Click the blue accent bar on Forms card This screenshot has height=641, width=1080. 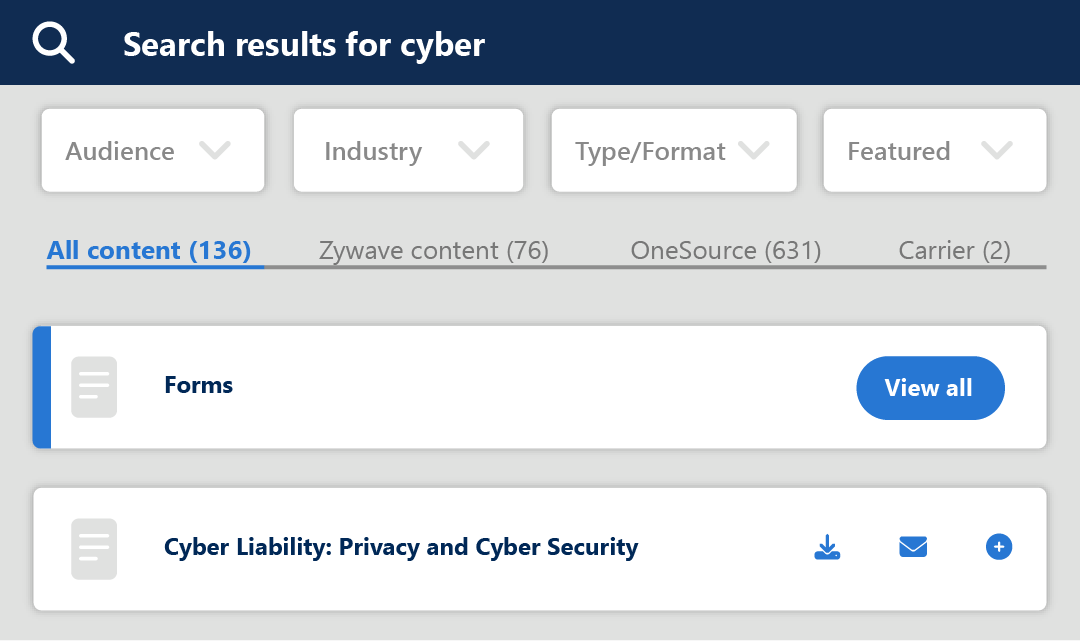coord(41,387)
